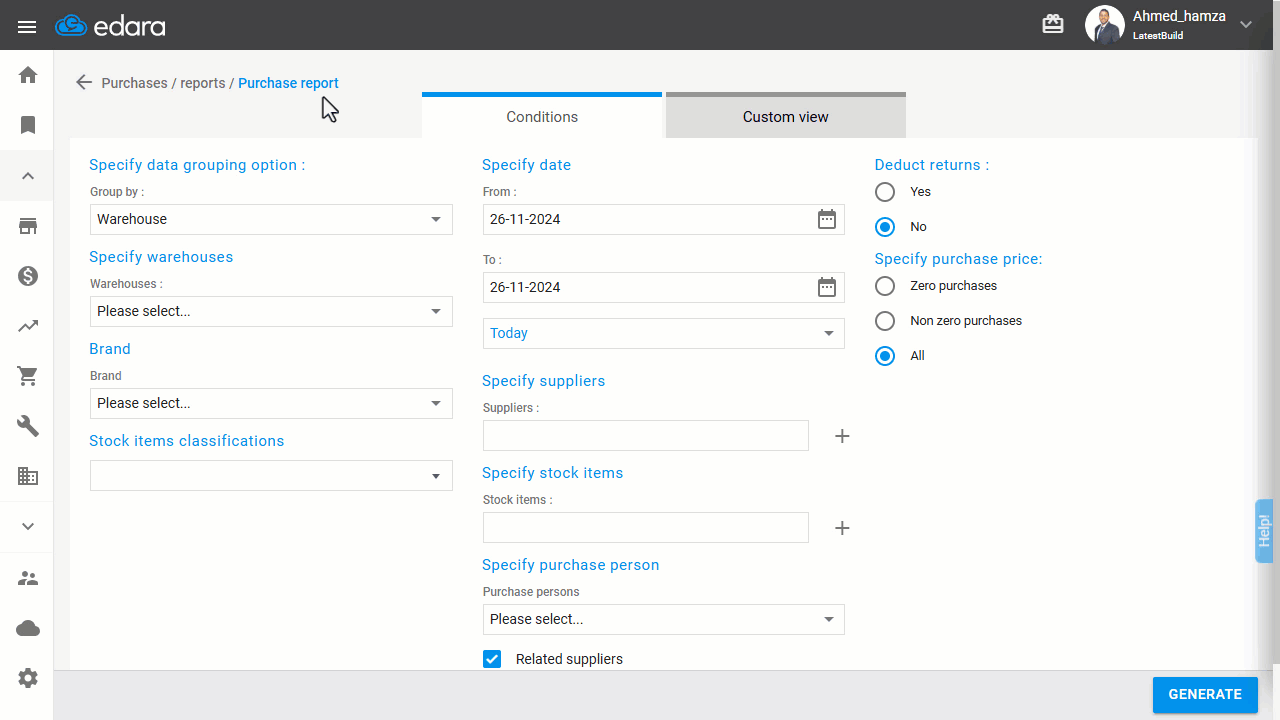Open the Help! side tab
Viewport: 1280px width, 720px height.
coord(1264,531)
